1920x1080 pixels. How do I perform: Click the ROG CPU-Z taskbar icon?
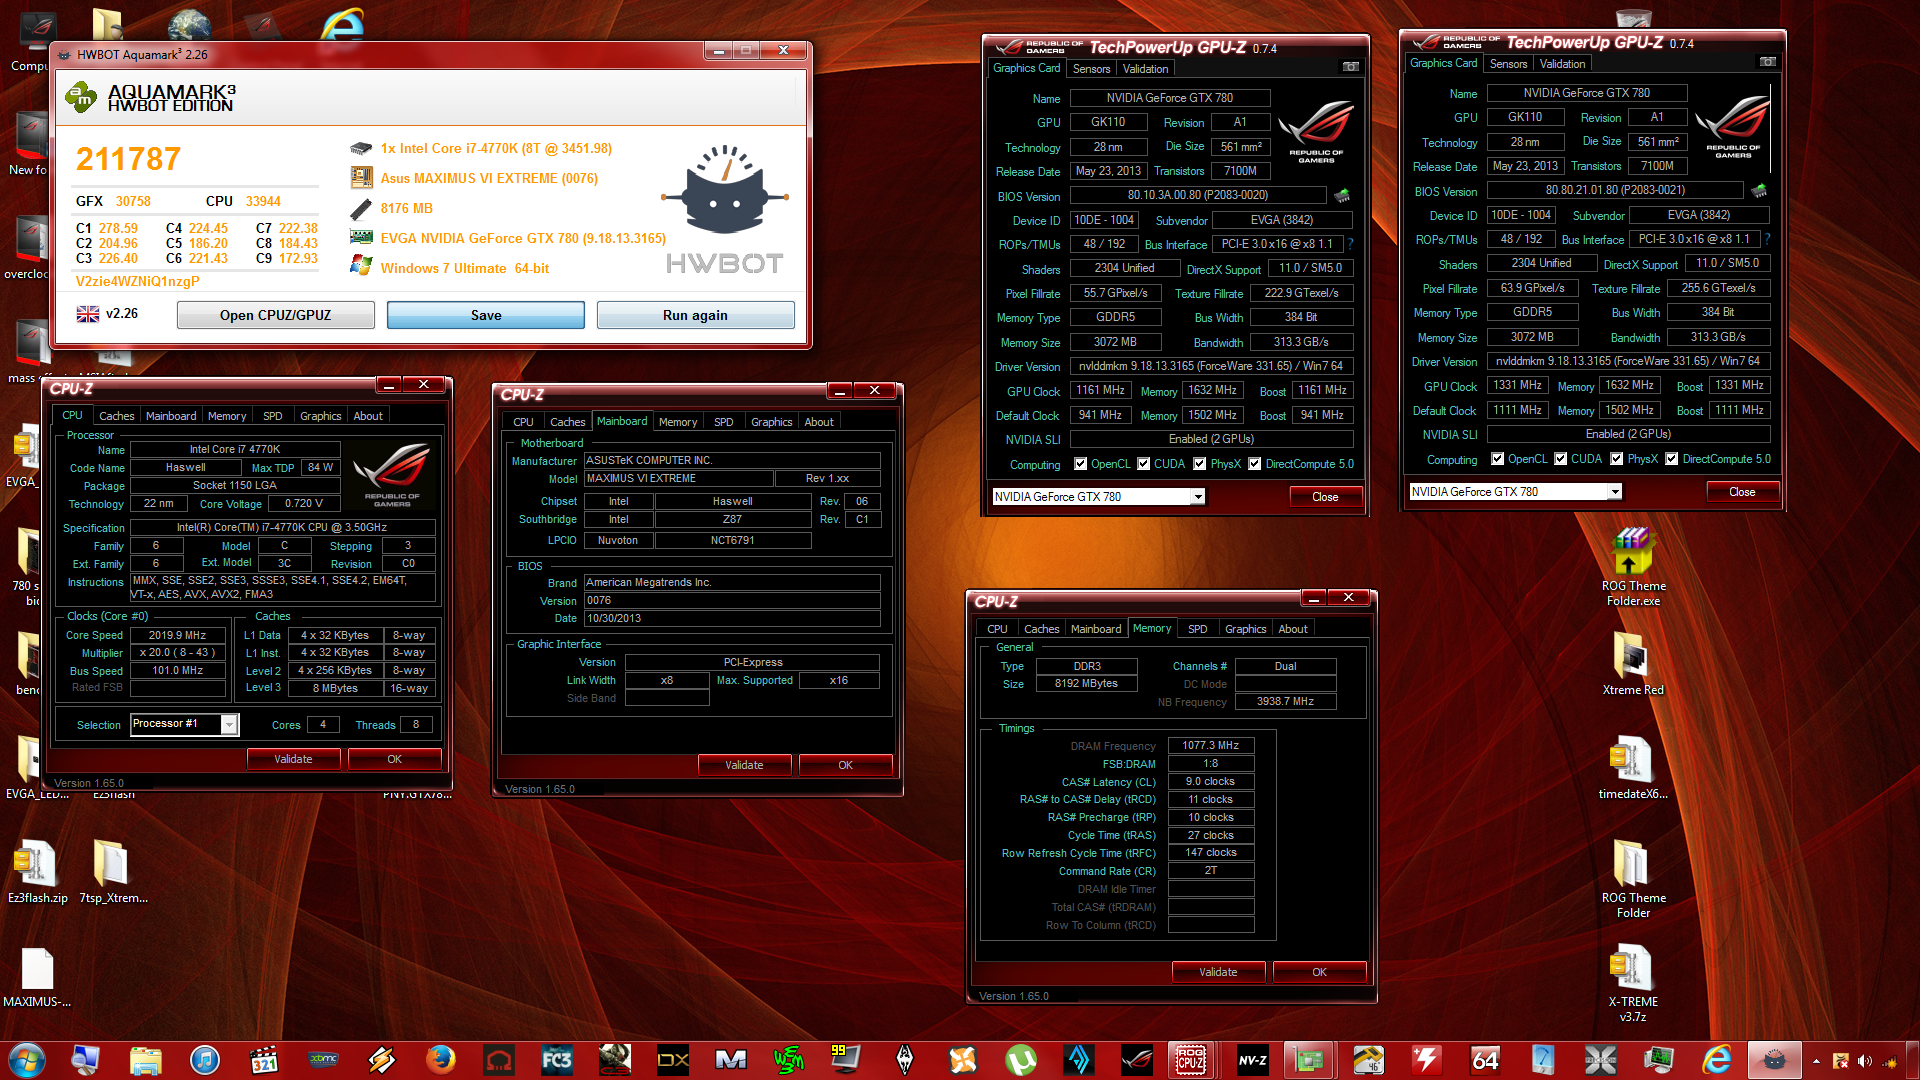coord(1190,1059)
